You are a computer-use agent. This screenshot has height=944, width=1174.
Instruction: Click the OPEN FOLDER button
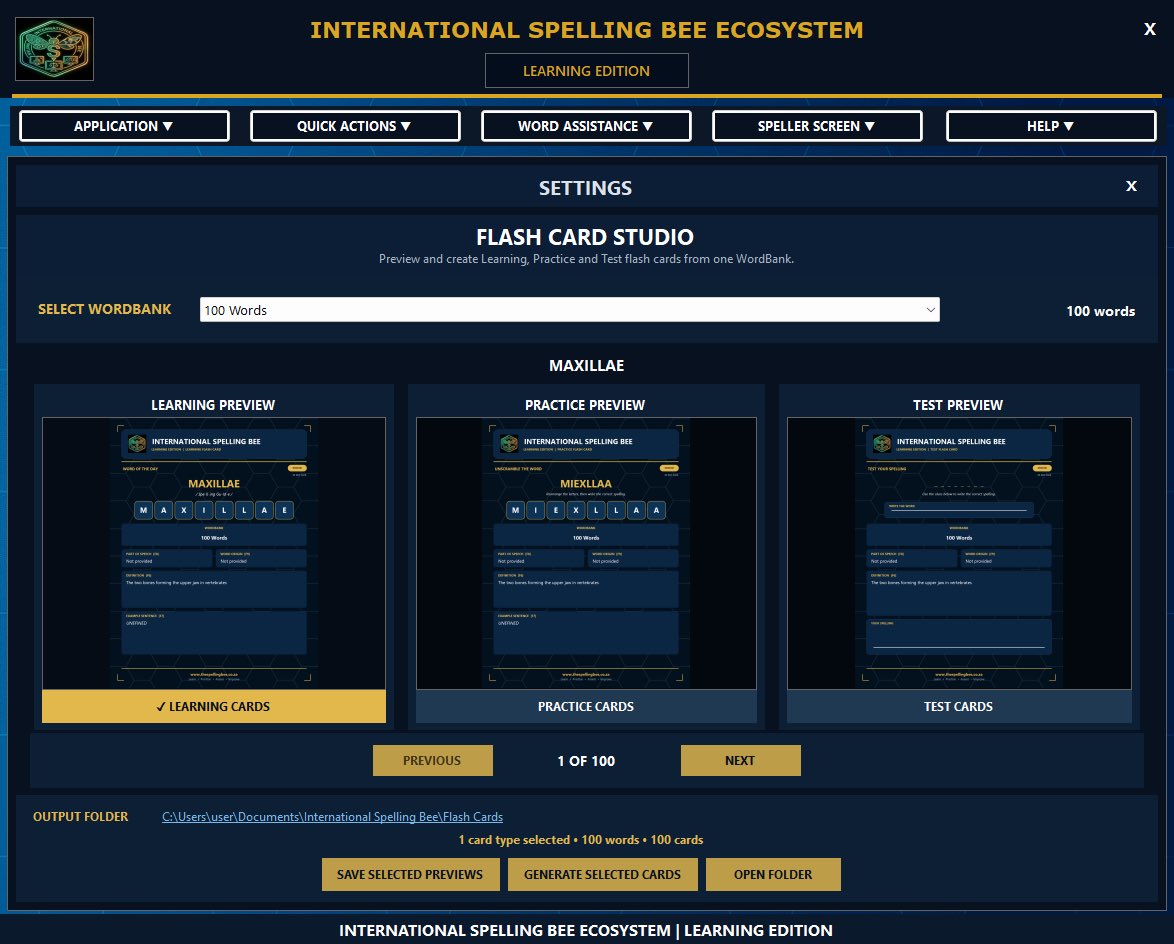pos(773,874)
